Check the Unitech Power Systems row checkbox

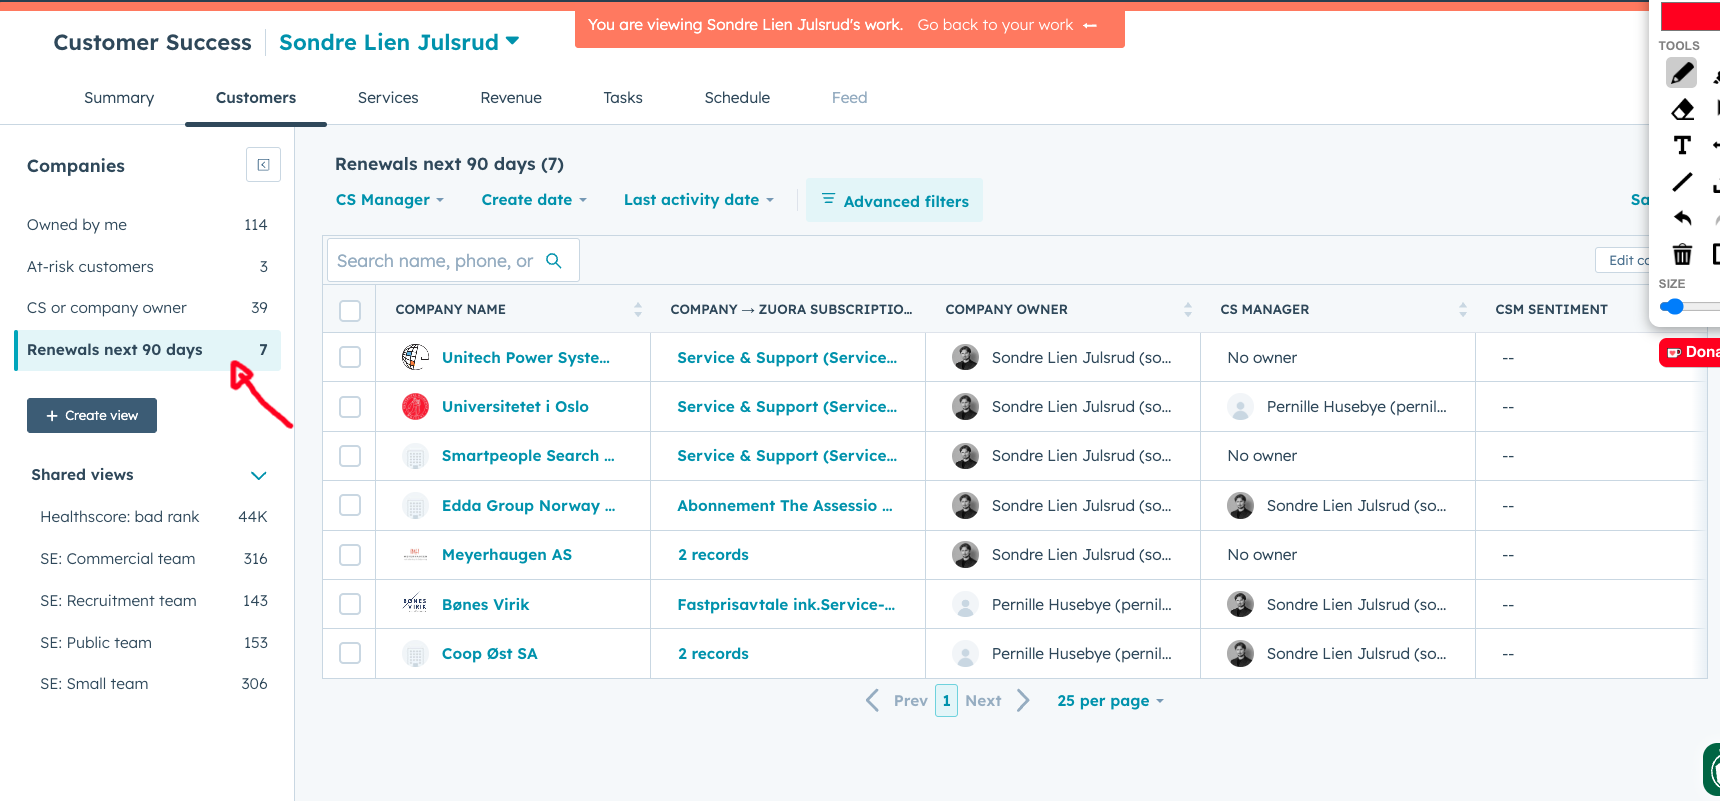tap(350, 357)
